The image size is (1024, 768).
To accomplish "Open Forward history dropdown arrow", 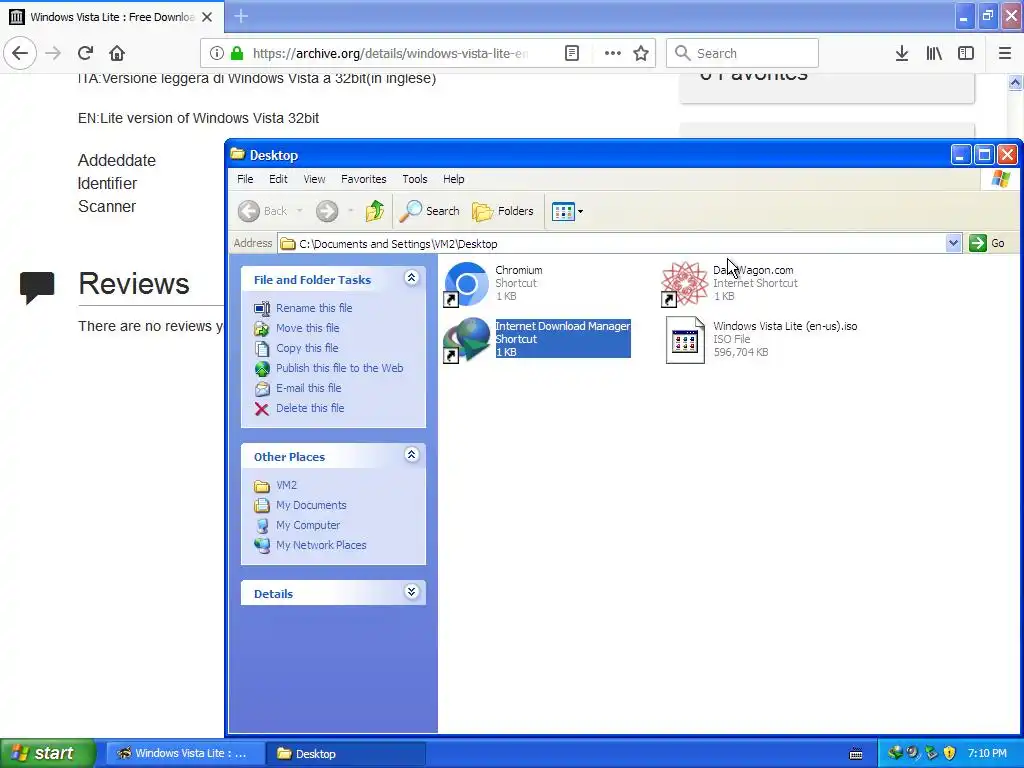I will [x=351, y=211].
